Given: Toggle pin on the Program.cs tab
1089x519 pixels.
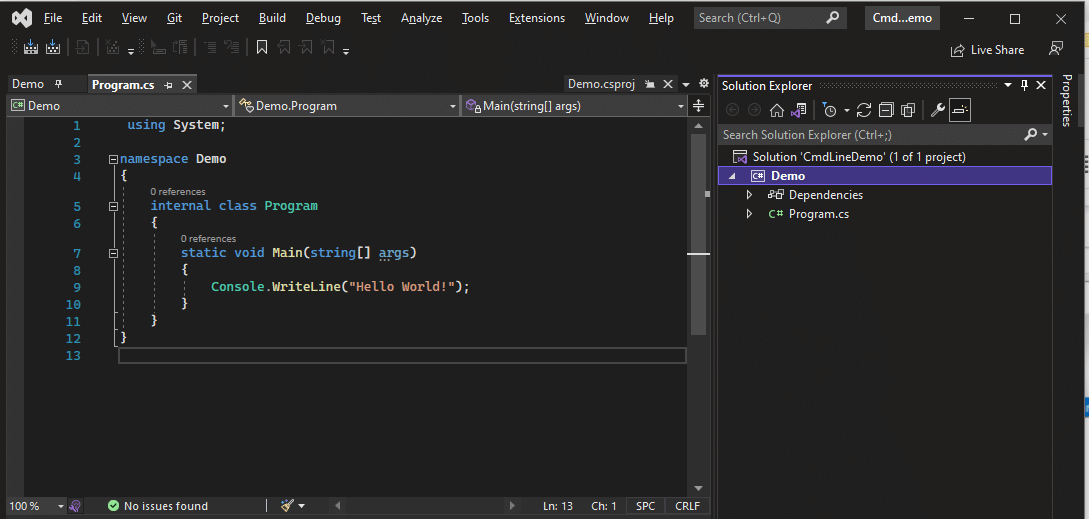Looking at the screenshot, I should point(169,85).
